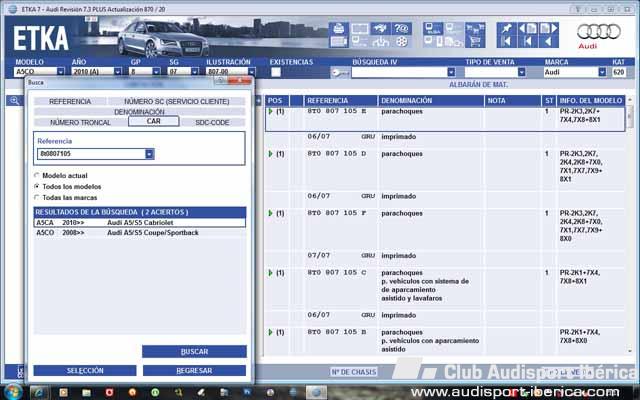Click the blank screen icon next to printer
The width and height of the screenshot is (640, 400).
(x=360, y=29)
